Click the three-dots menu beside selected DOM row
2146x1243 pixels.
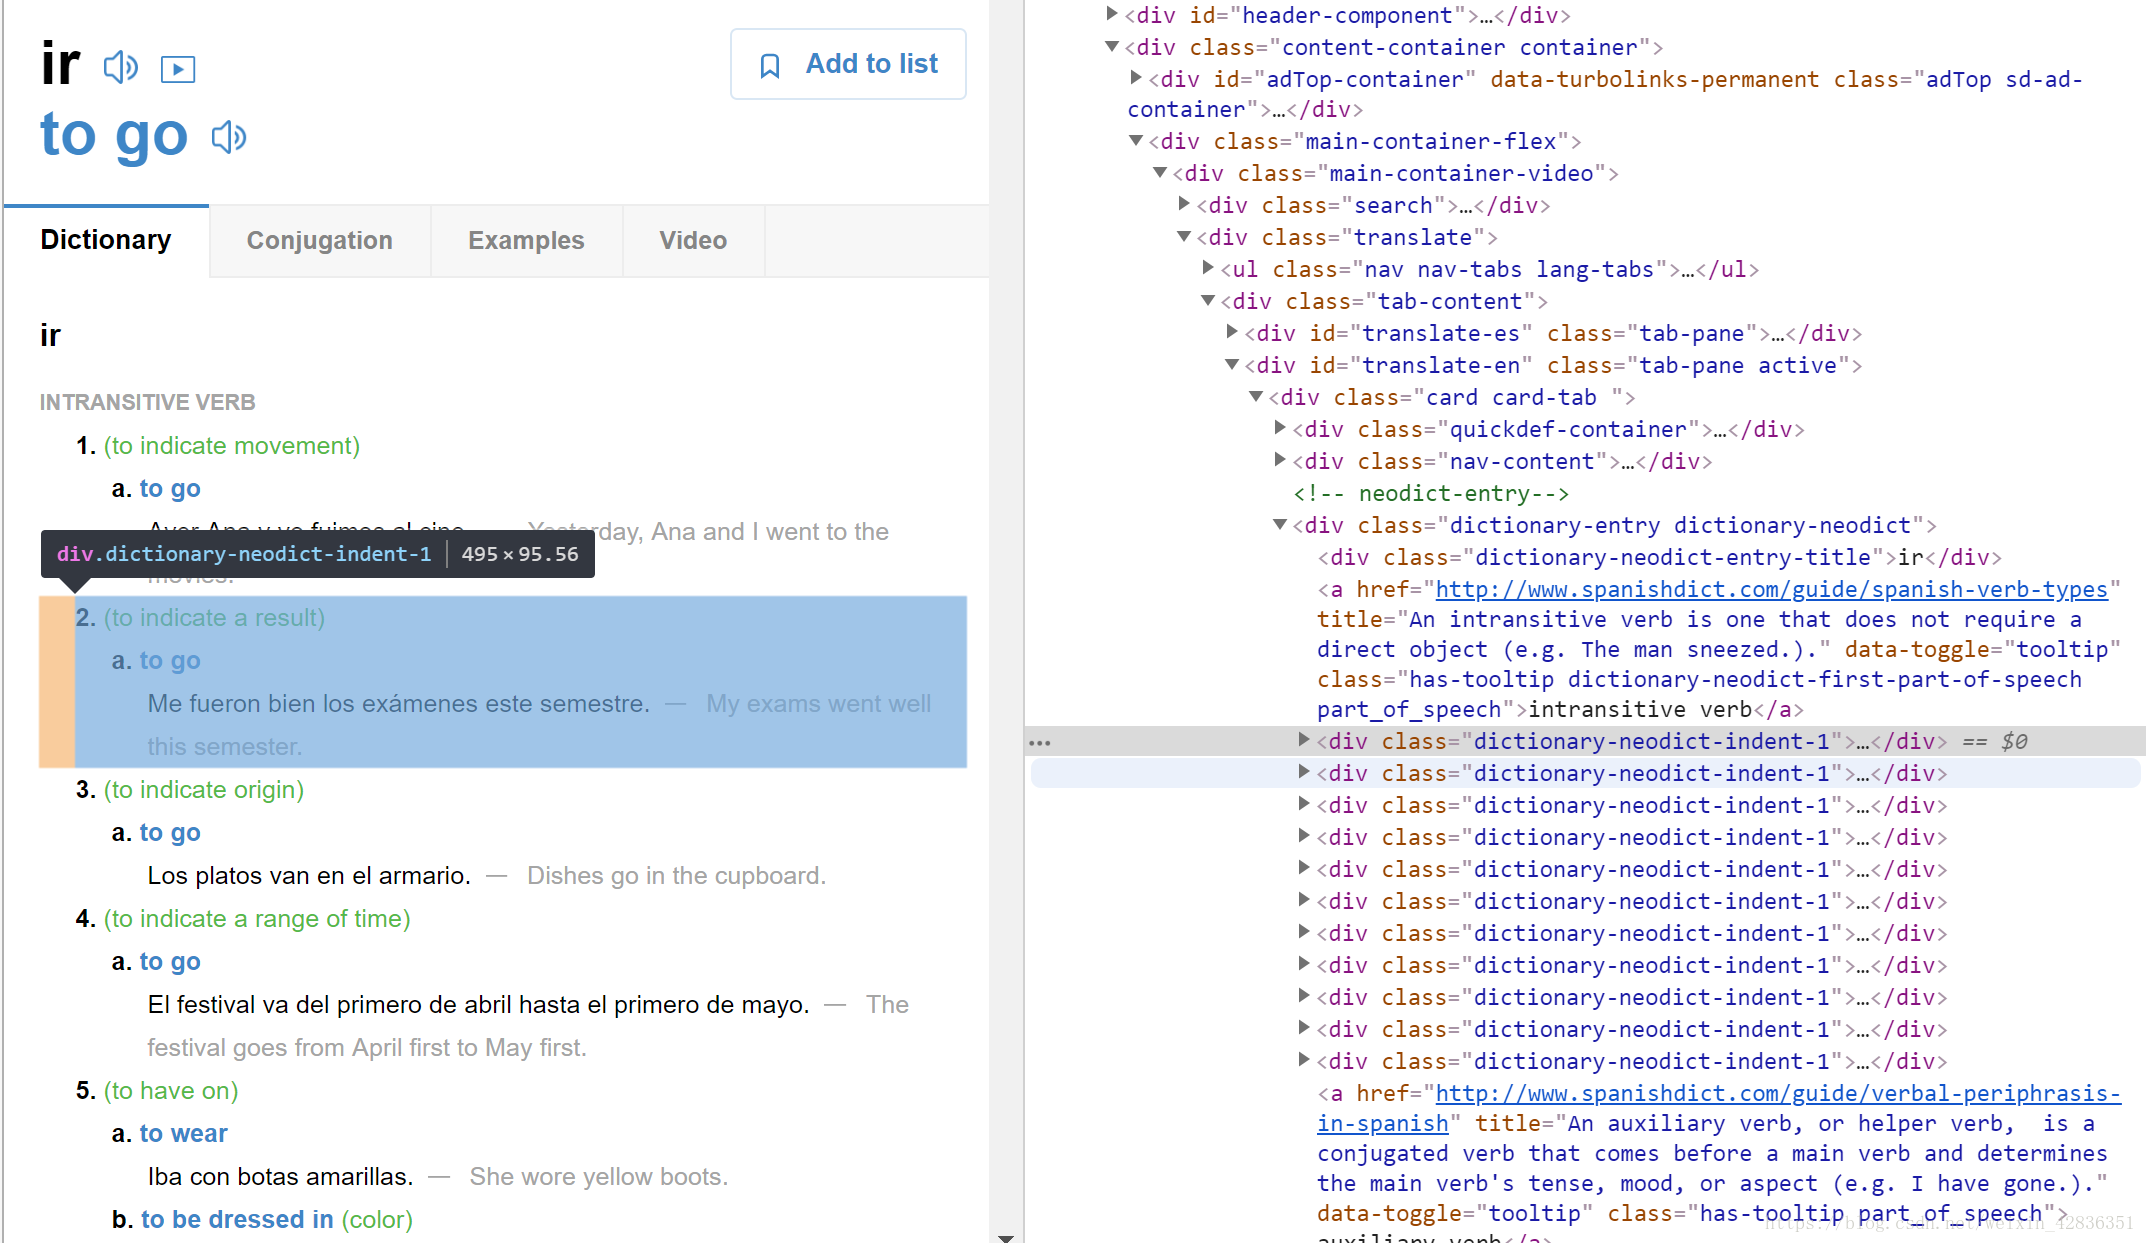coord(1040,743)
